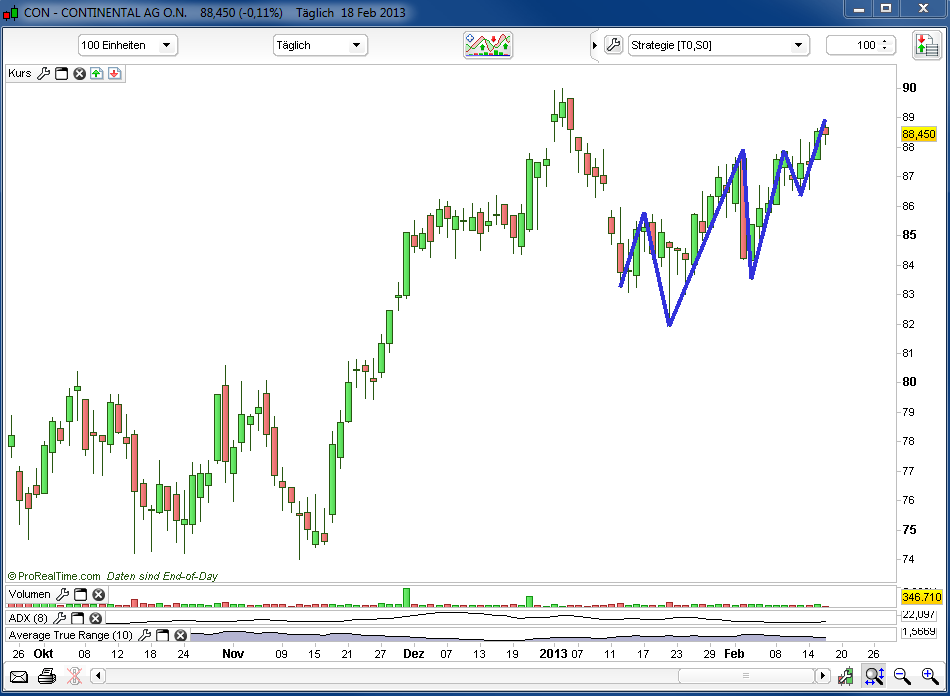Open the 100 Einheiten dropdown
Image resolution: width=950 pixels, height=696 pixels.
pyautogui.click(x=127, y=45)
